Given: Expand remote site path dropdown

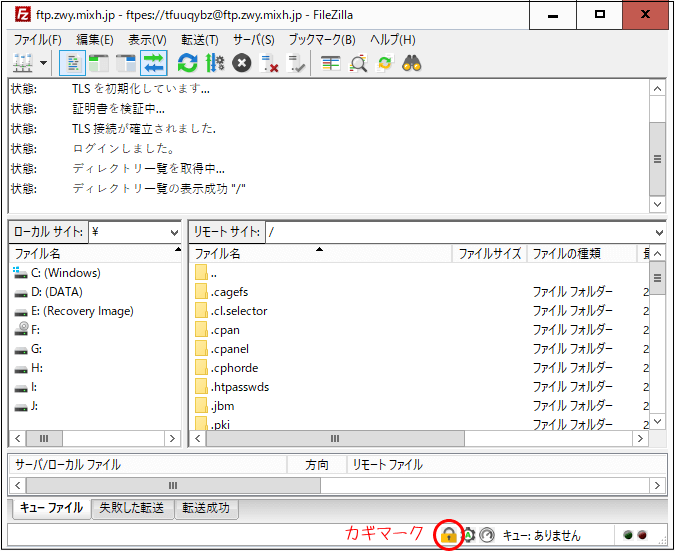Looking at the screenshot, I should coord(659,232).
